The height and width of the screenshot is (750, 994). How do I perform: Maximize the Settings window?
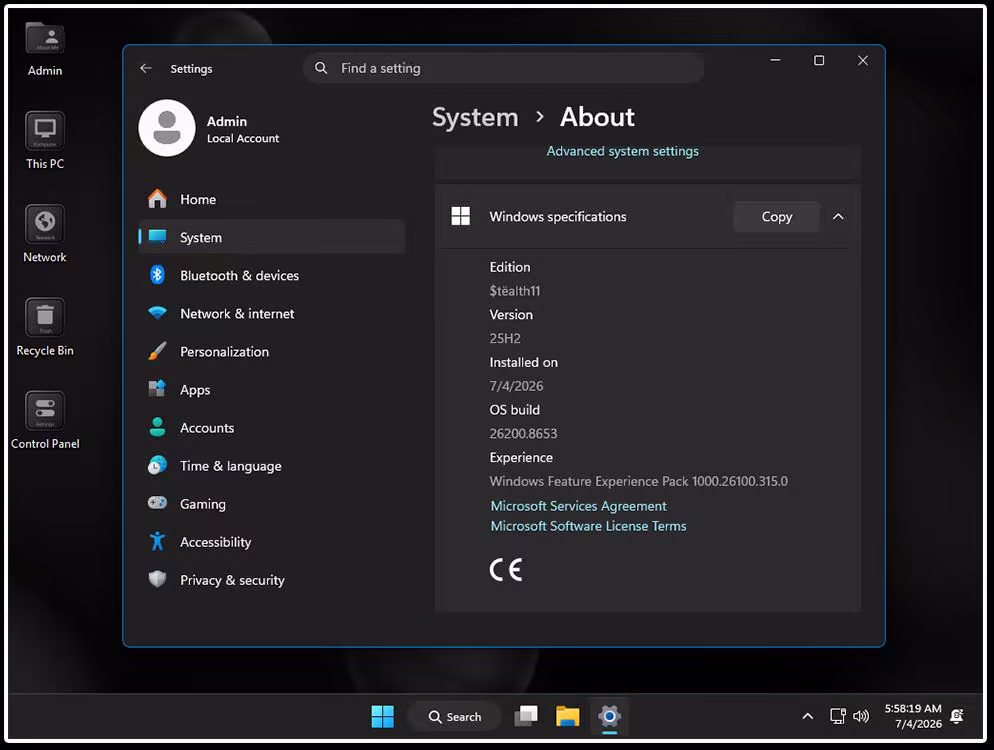tap(819, 60)
